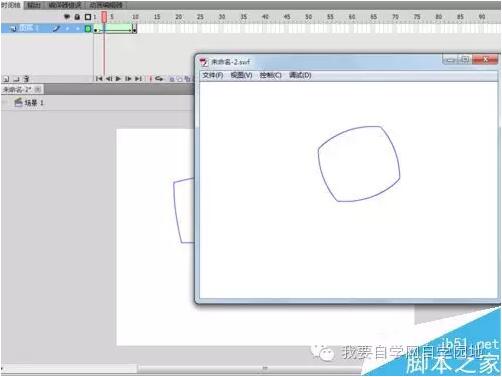Open 调试(D) menu in SWF window
The width and height of the screenshot is (502, 377).
[300, 75]
